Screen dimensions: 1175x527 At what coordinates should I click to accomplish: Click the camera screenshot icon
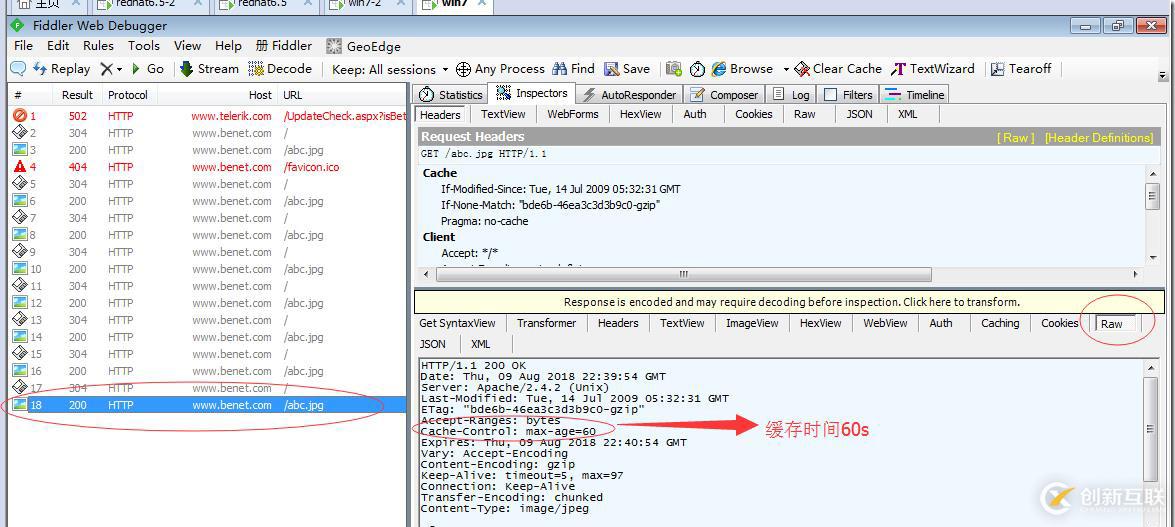coord(674,69)
